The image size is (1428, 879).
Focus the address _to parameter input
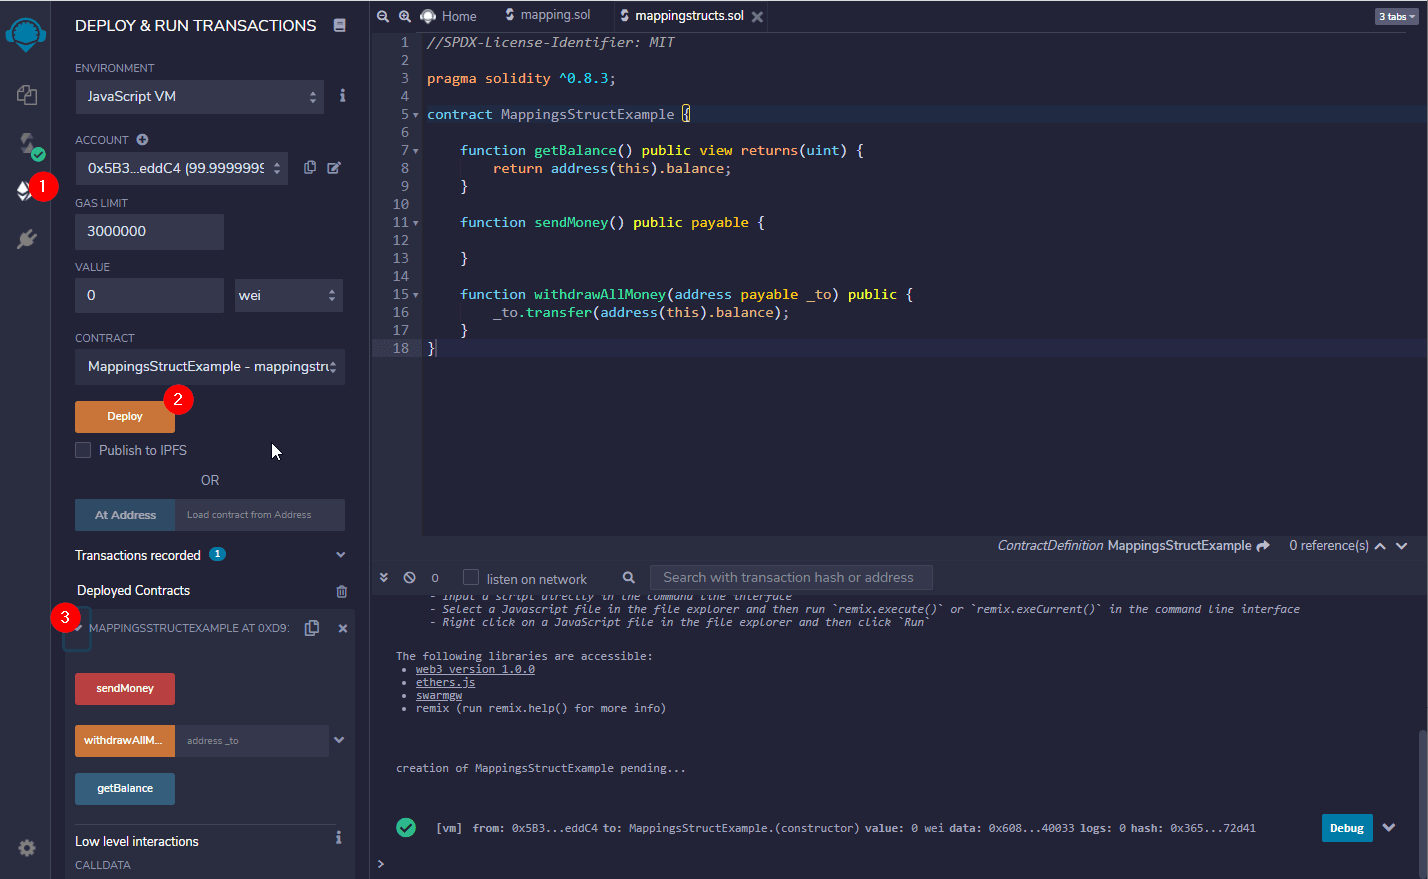point(252,740)
